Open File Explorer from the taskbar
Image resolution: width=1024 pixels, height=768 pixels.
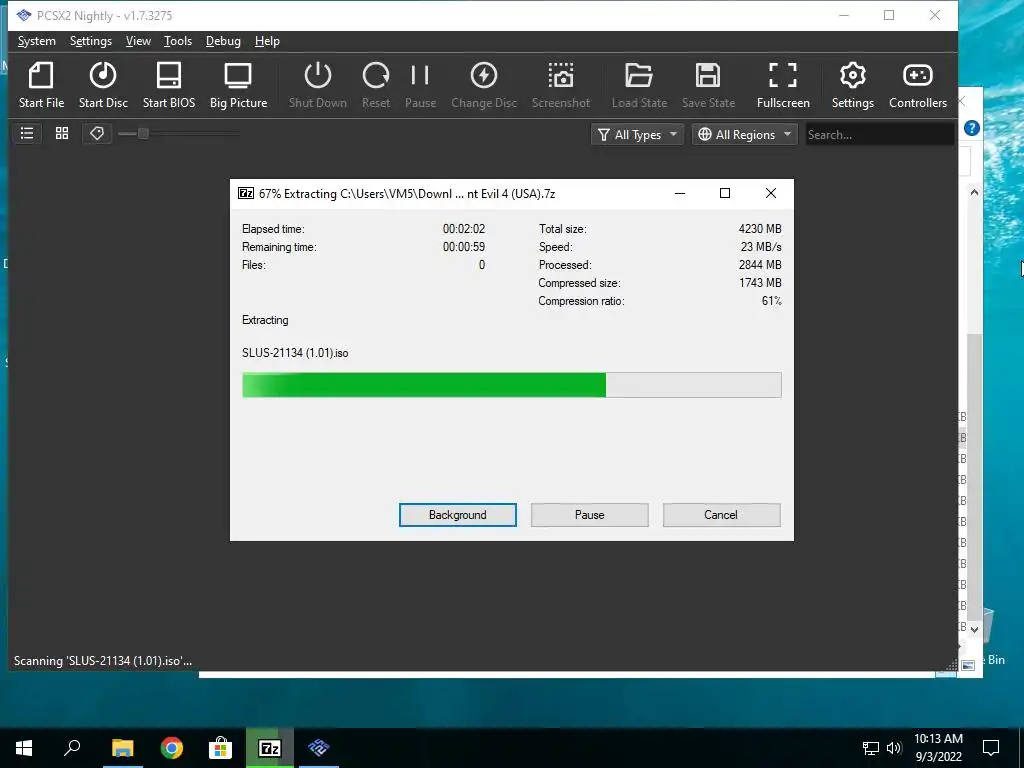click(x=122, y=748)
